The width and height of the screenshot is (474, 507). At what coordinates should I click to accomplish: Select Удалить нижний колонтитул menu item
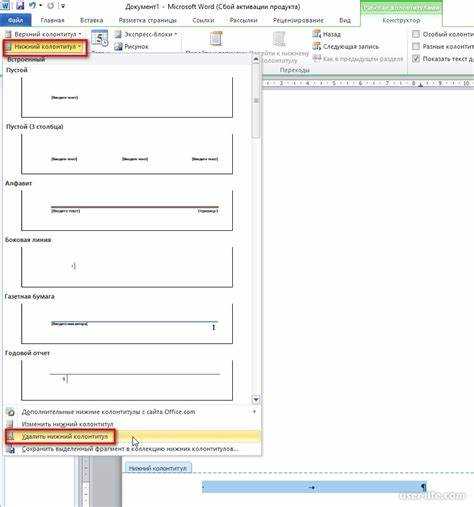pos(133,436)
